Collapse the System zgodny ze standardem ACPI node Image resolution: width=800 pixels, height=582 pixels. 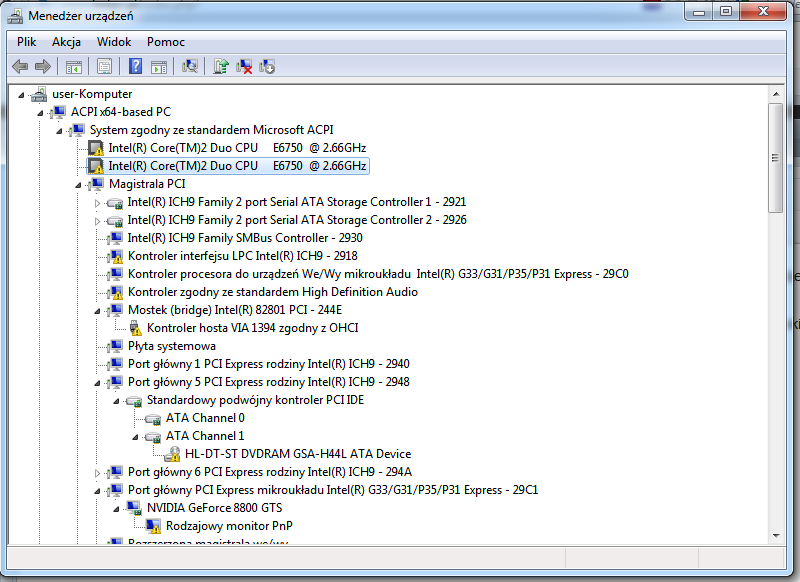tap(59, 131)
